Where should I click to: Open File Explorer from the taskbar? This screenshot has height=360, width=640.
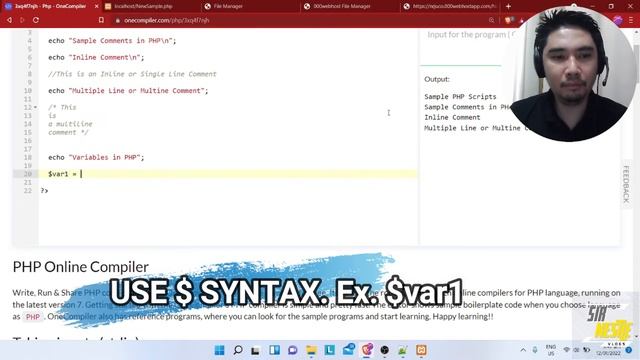(x=311, y=350)
